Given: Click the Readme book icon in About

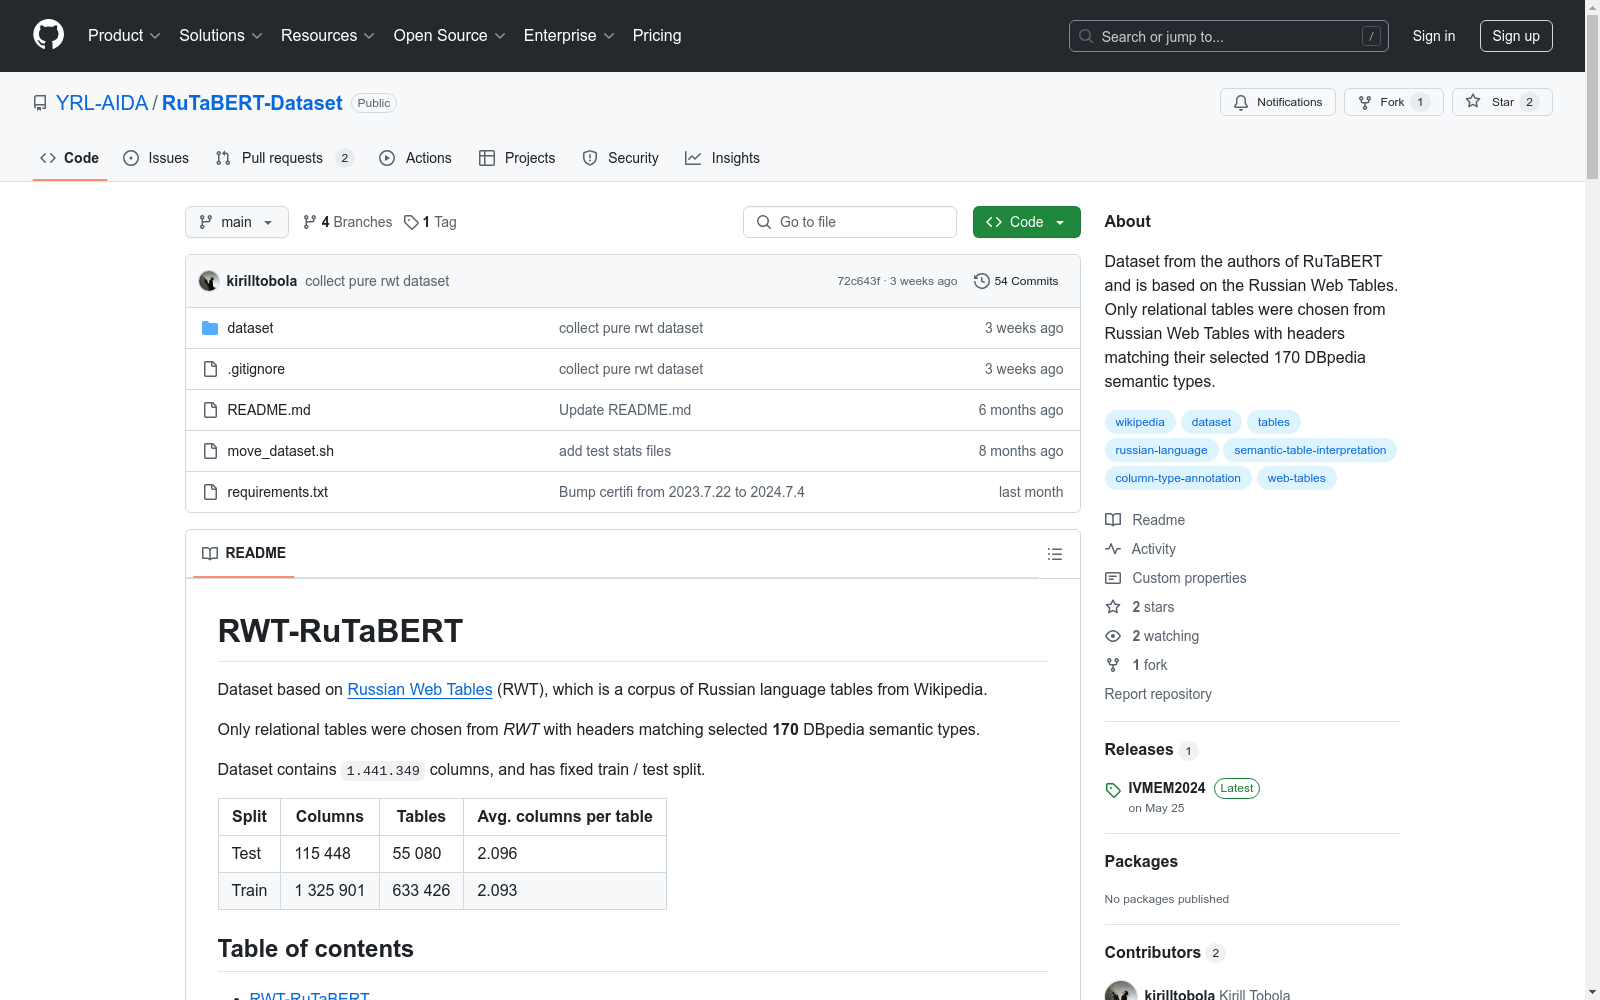Looking at the screenshot, I should tap(1113, 520).
